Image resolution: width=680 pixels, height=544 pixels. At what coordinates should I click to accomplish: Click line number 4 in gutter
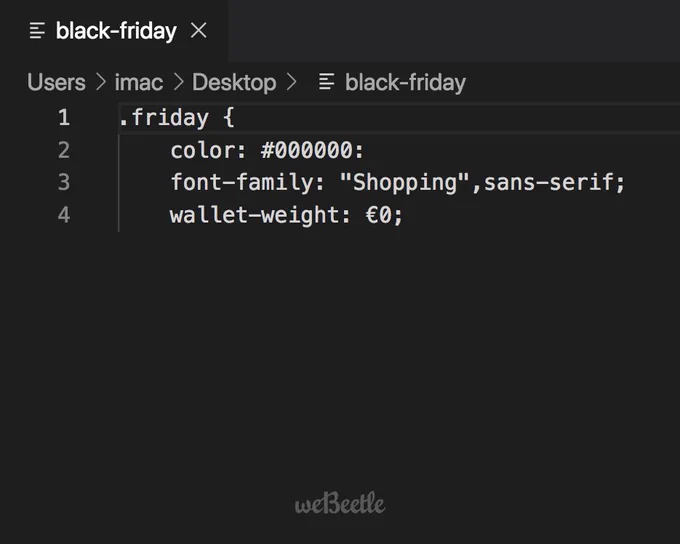pyautogui.click(x=64, y=215)
